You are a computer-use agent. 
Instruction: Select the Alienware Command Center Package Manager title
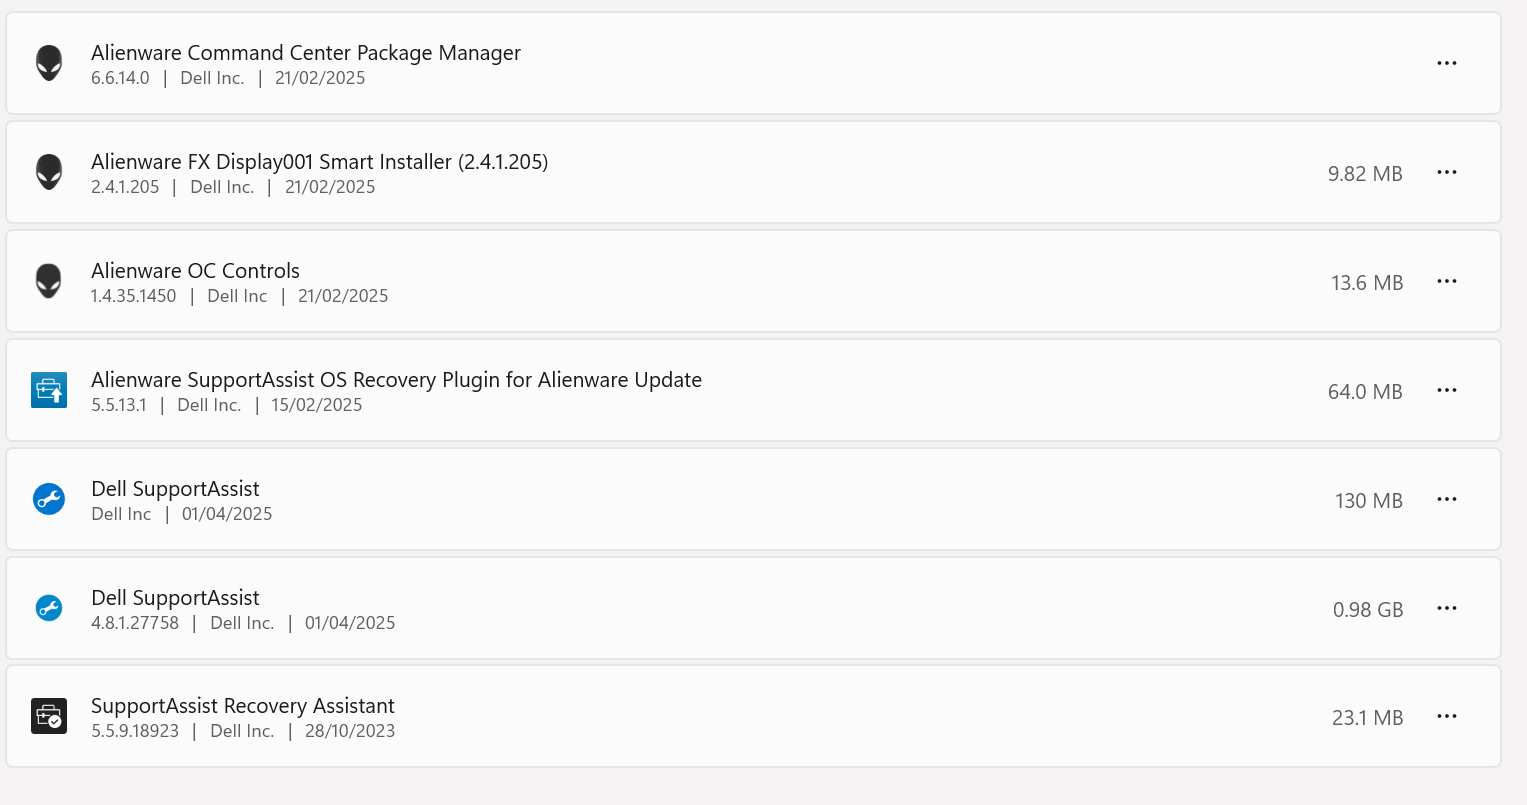click(306, 53)
